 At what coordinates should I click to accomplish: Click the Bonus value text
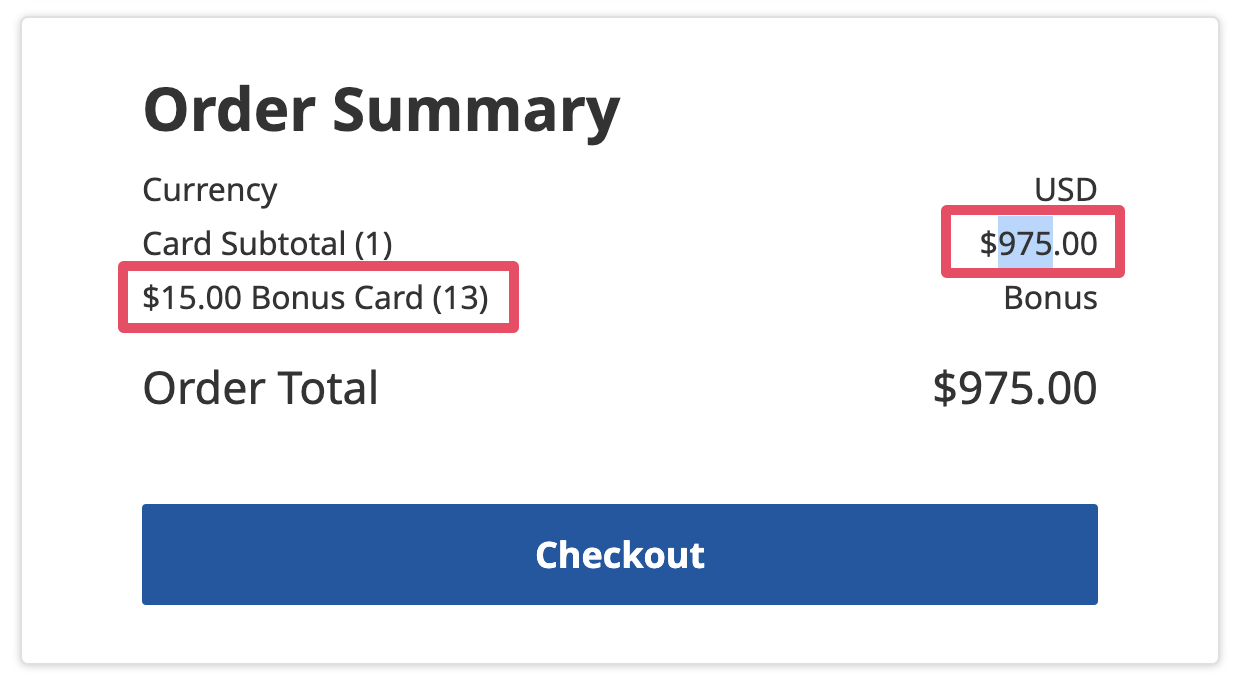tap(1050, 298)
